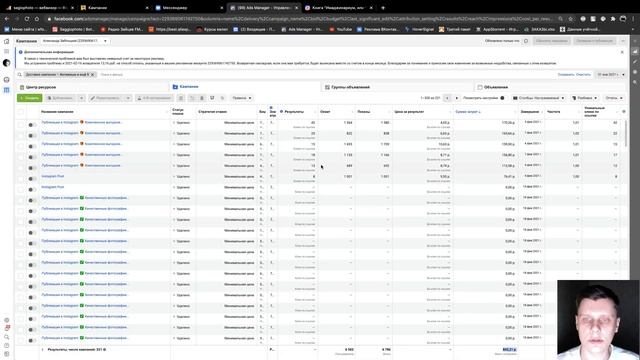The height and width of the screenshot is (360, 640).
Task: Click the browser back arrow
Action: (7, 19)
